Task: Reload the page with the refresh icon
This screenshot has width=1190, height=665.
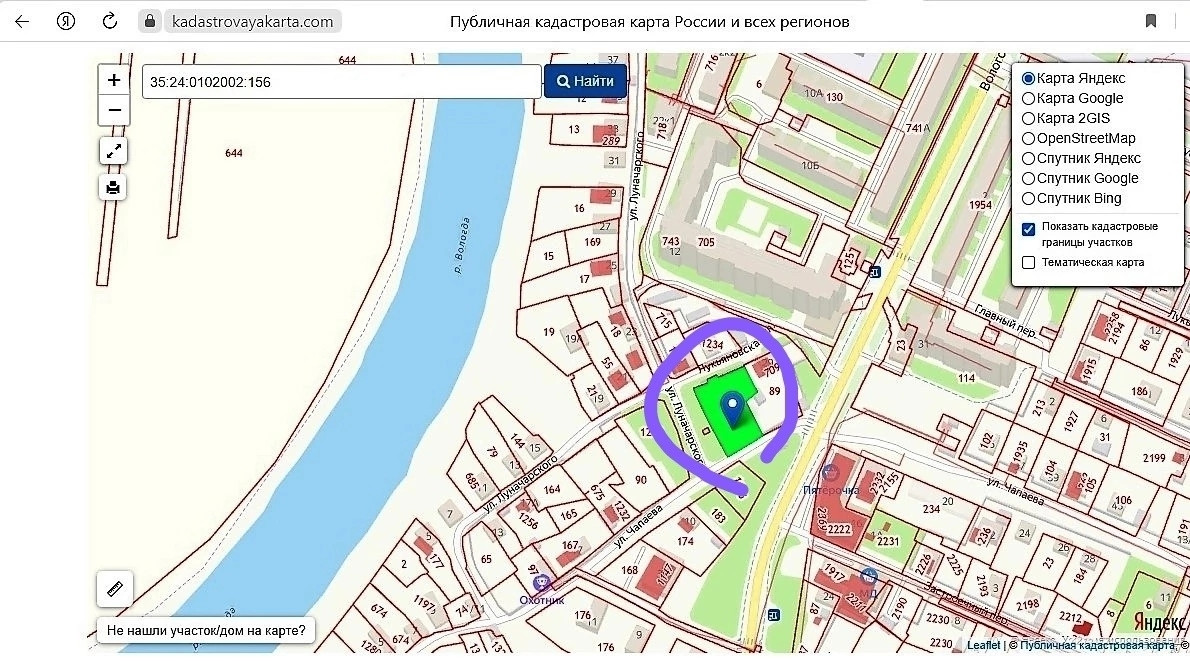Action: 110,21
